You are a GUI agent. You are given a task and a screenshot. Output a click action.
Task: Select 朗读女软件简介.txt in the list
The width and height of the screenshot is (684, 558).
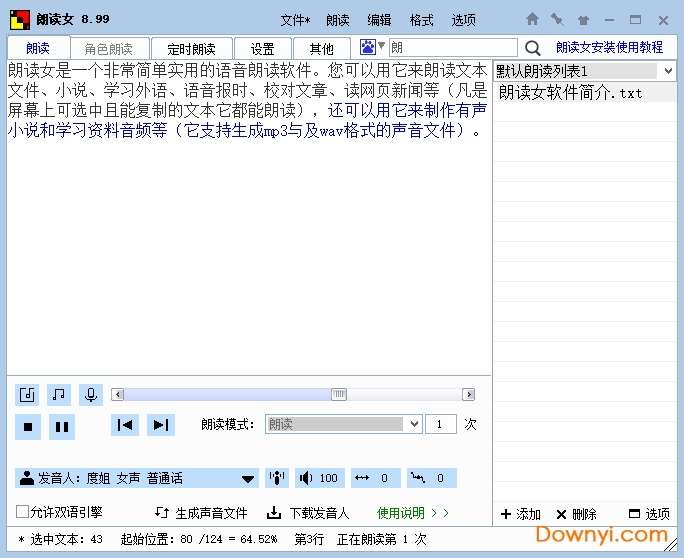[x=570, y=93]
